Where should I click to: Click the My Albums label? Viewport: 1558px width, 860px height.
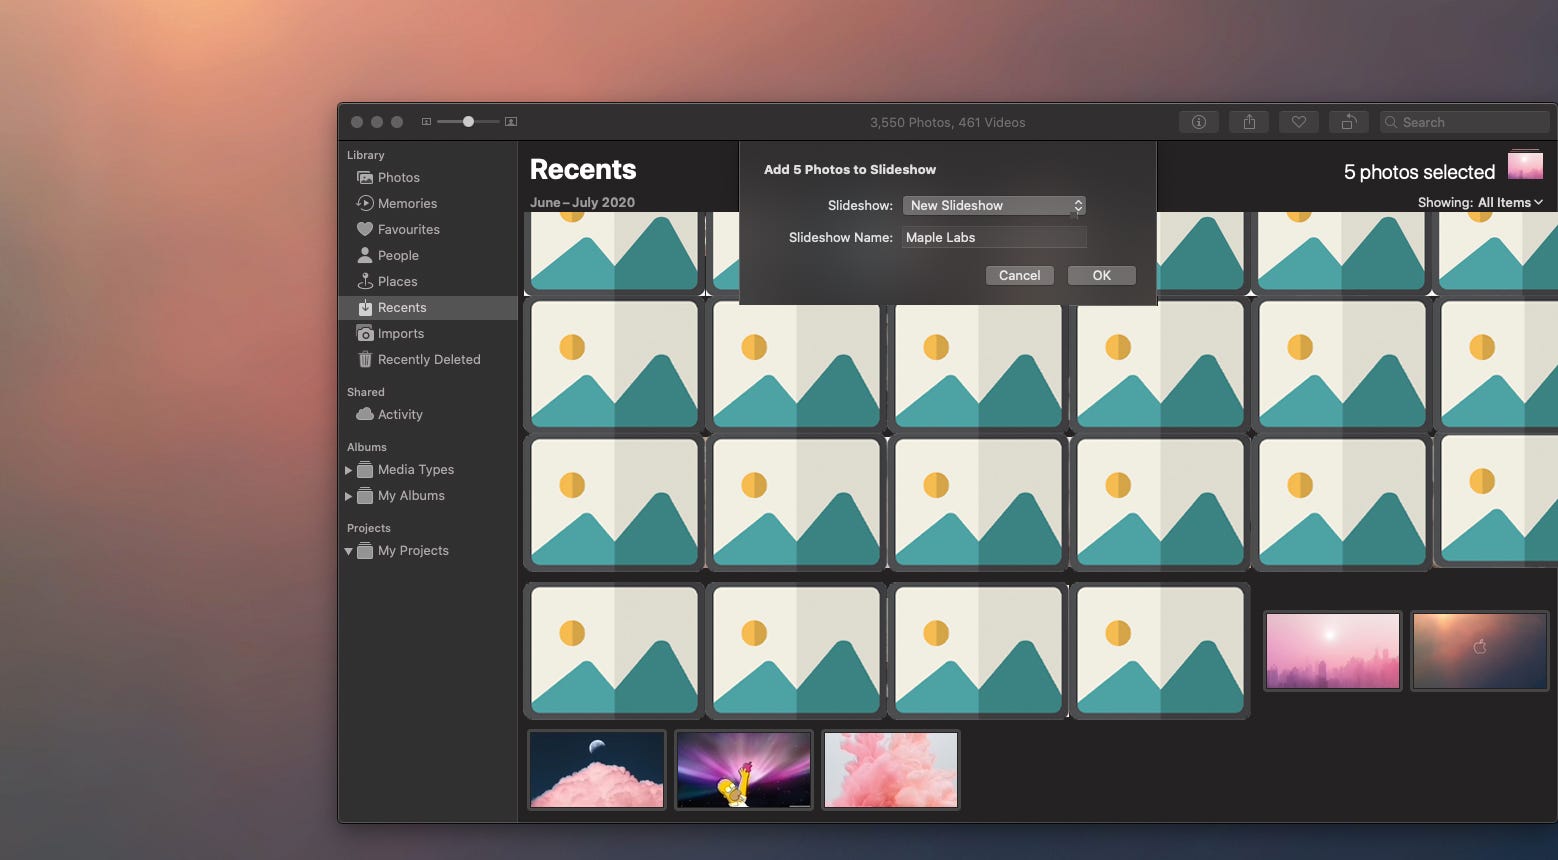coord(411,495)
